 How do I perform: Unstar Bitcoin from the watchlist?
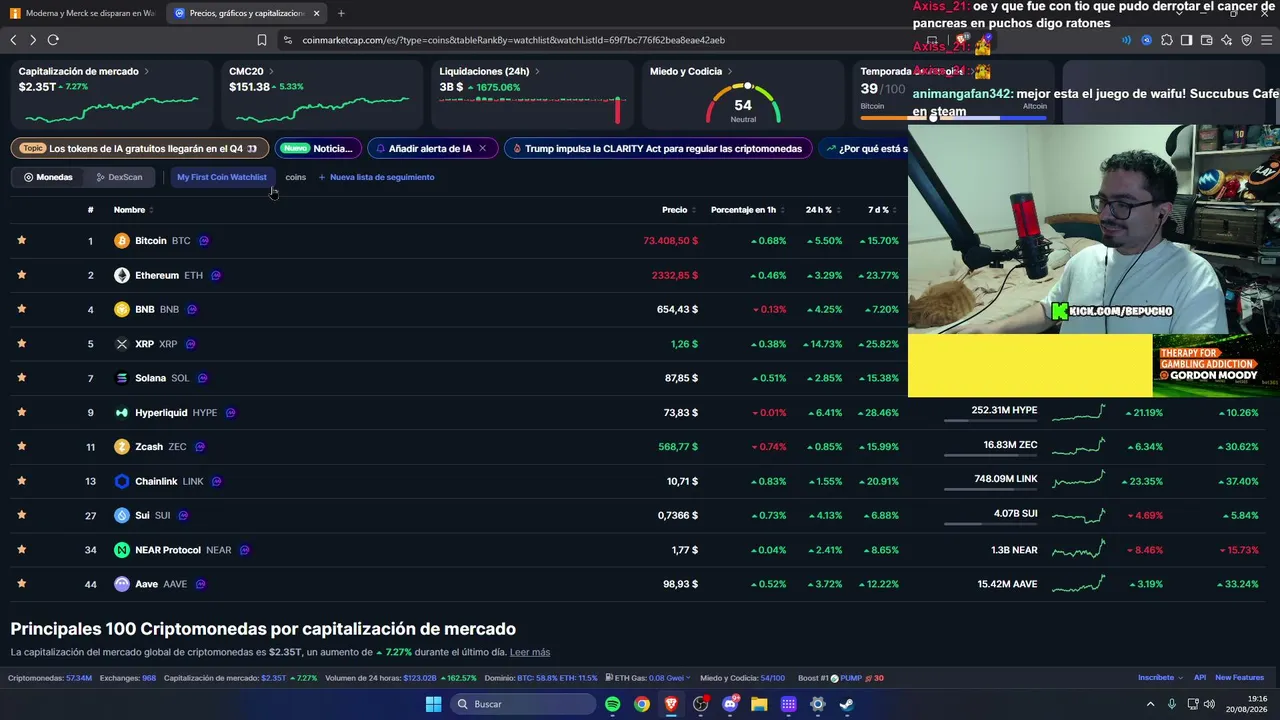[22, 240]
